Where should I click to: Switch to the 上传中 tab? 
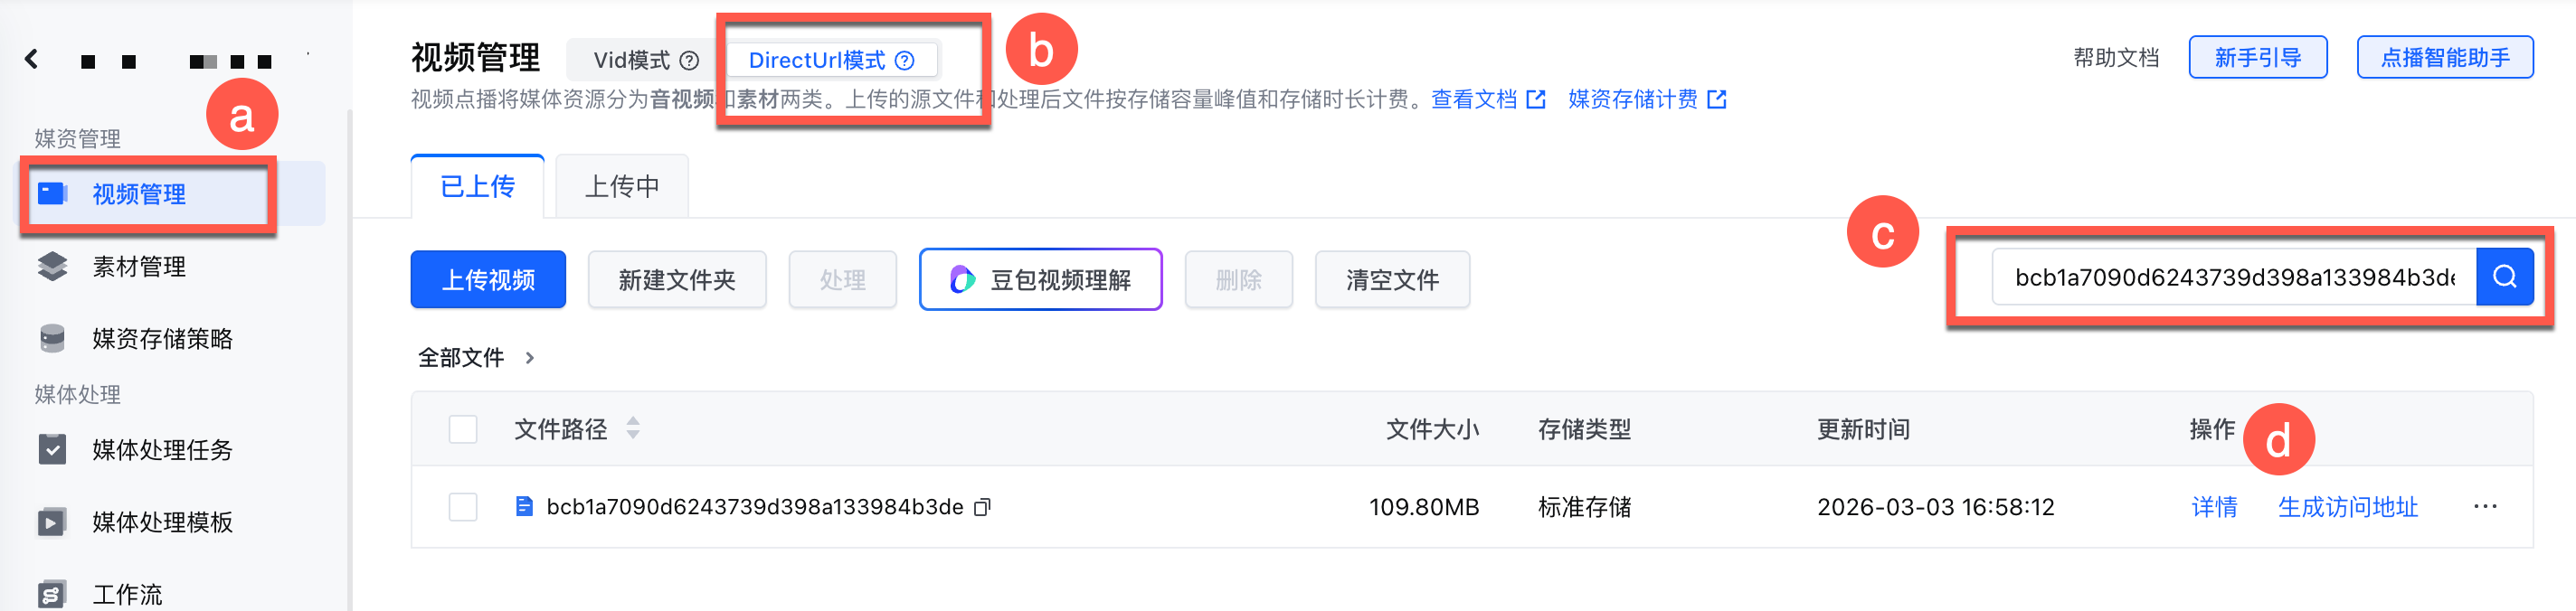coord(621,187)
